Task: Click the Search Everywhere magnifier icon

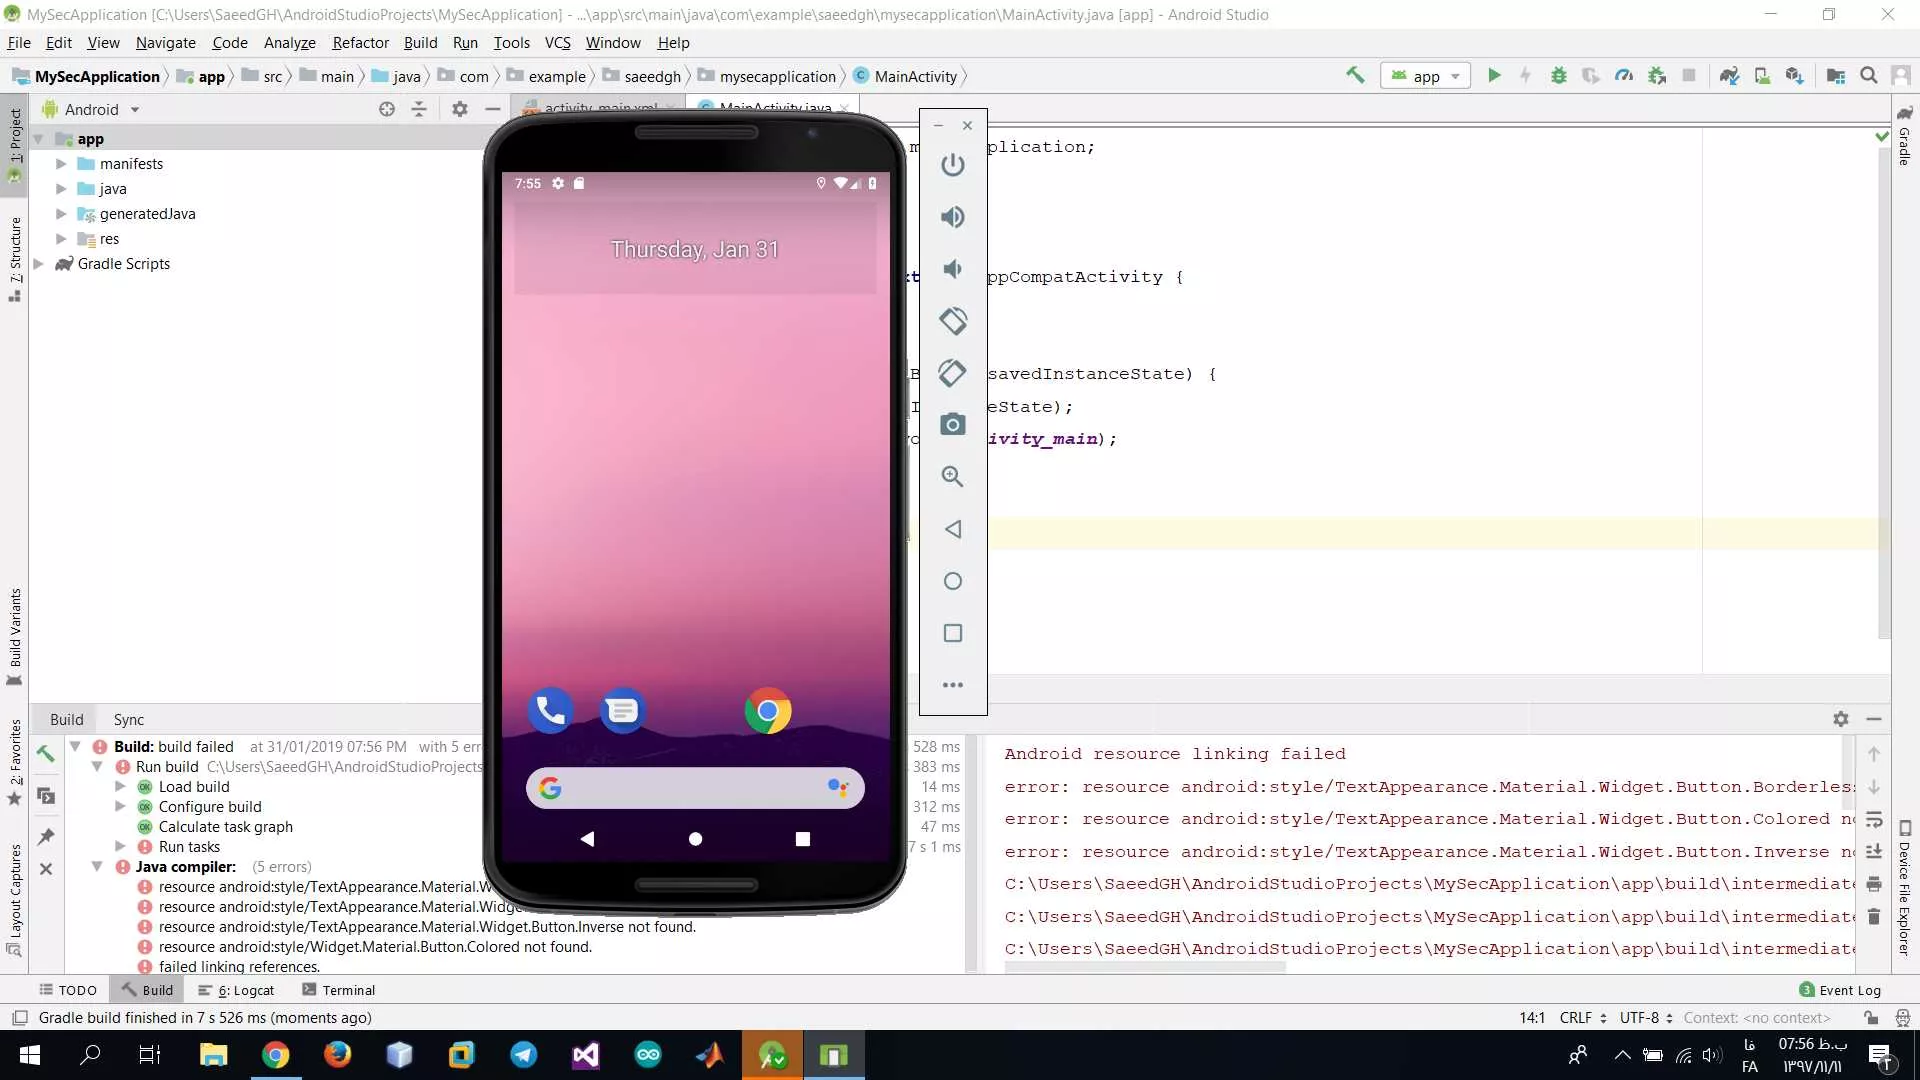Action: [1868, 75]
